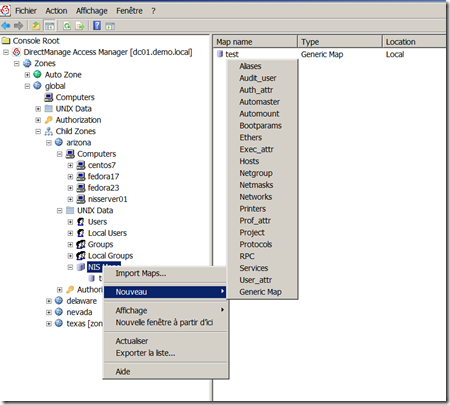Image resolution: width=450 pixels, height=405 pixels.
Task: Click the Forward arrow toolbar icon
Action: click(x=18, y=26)
